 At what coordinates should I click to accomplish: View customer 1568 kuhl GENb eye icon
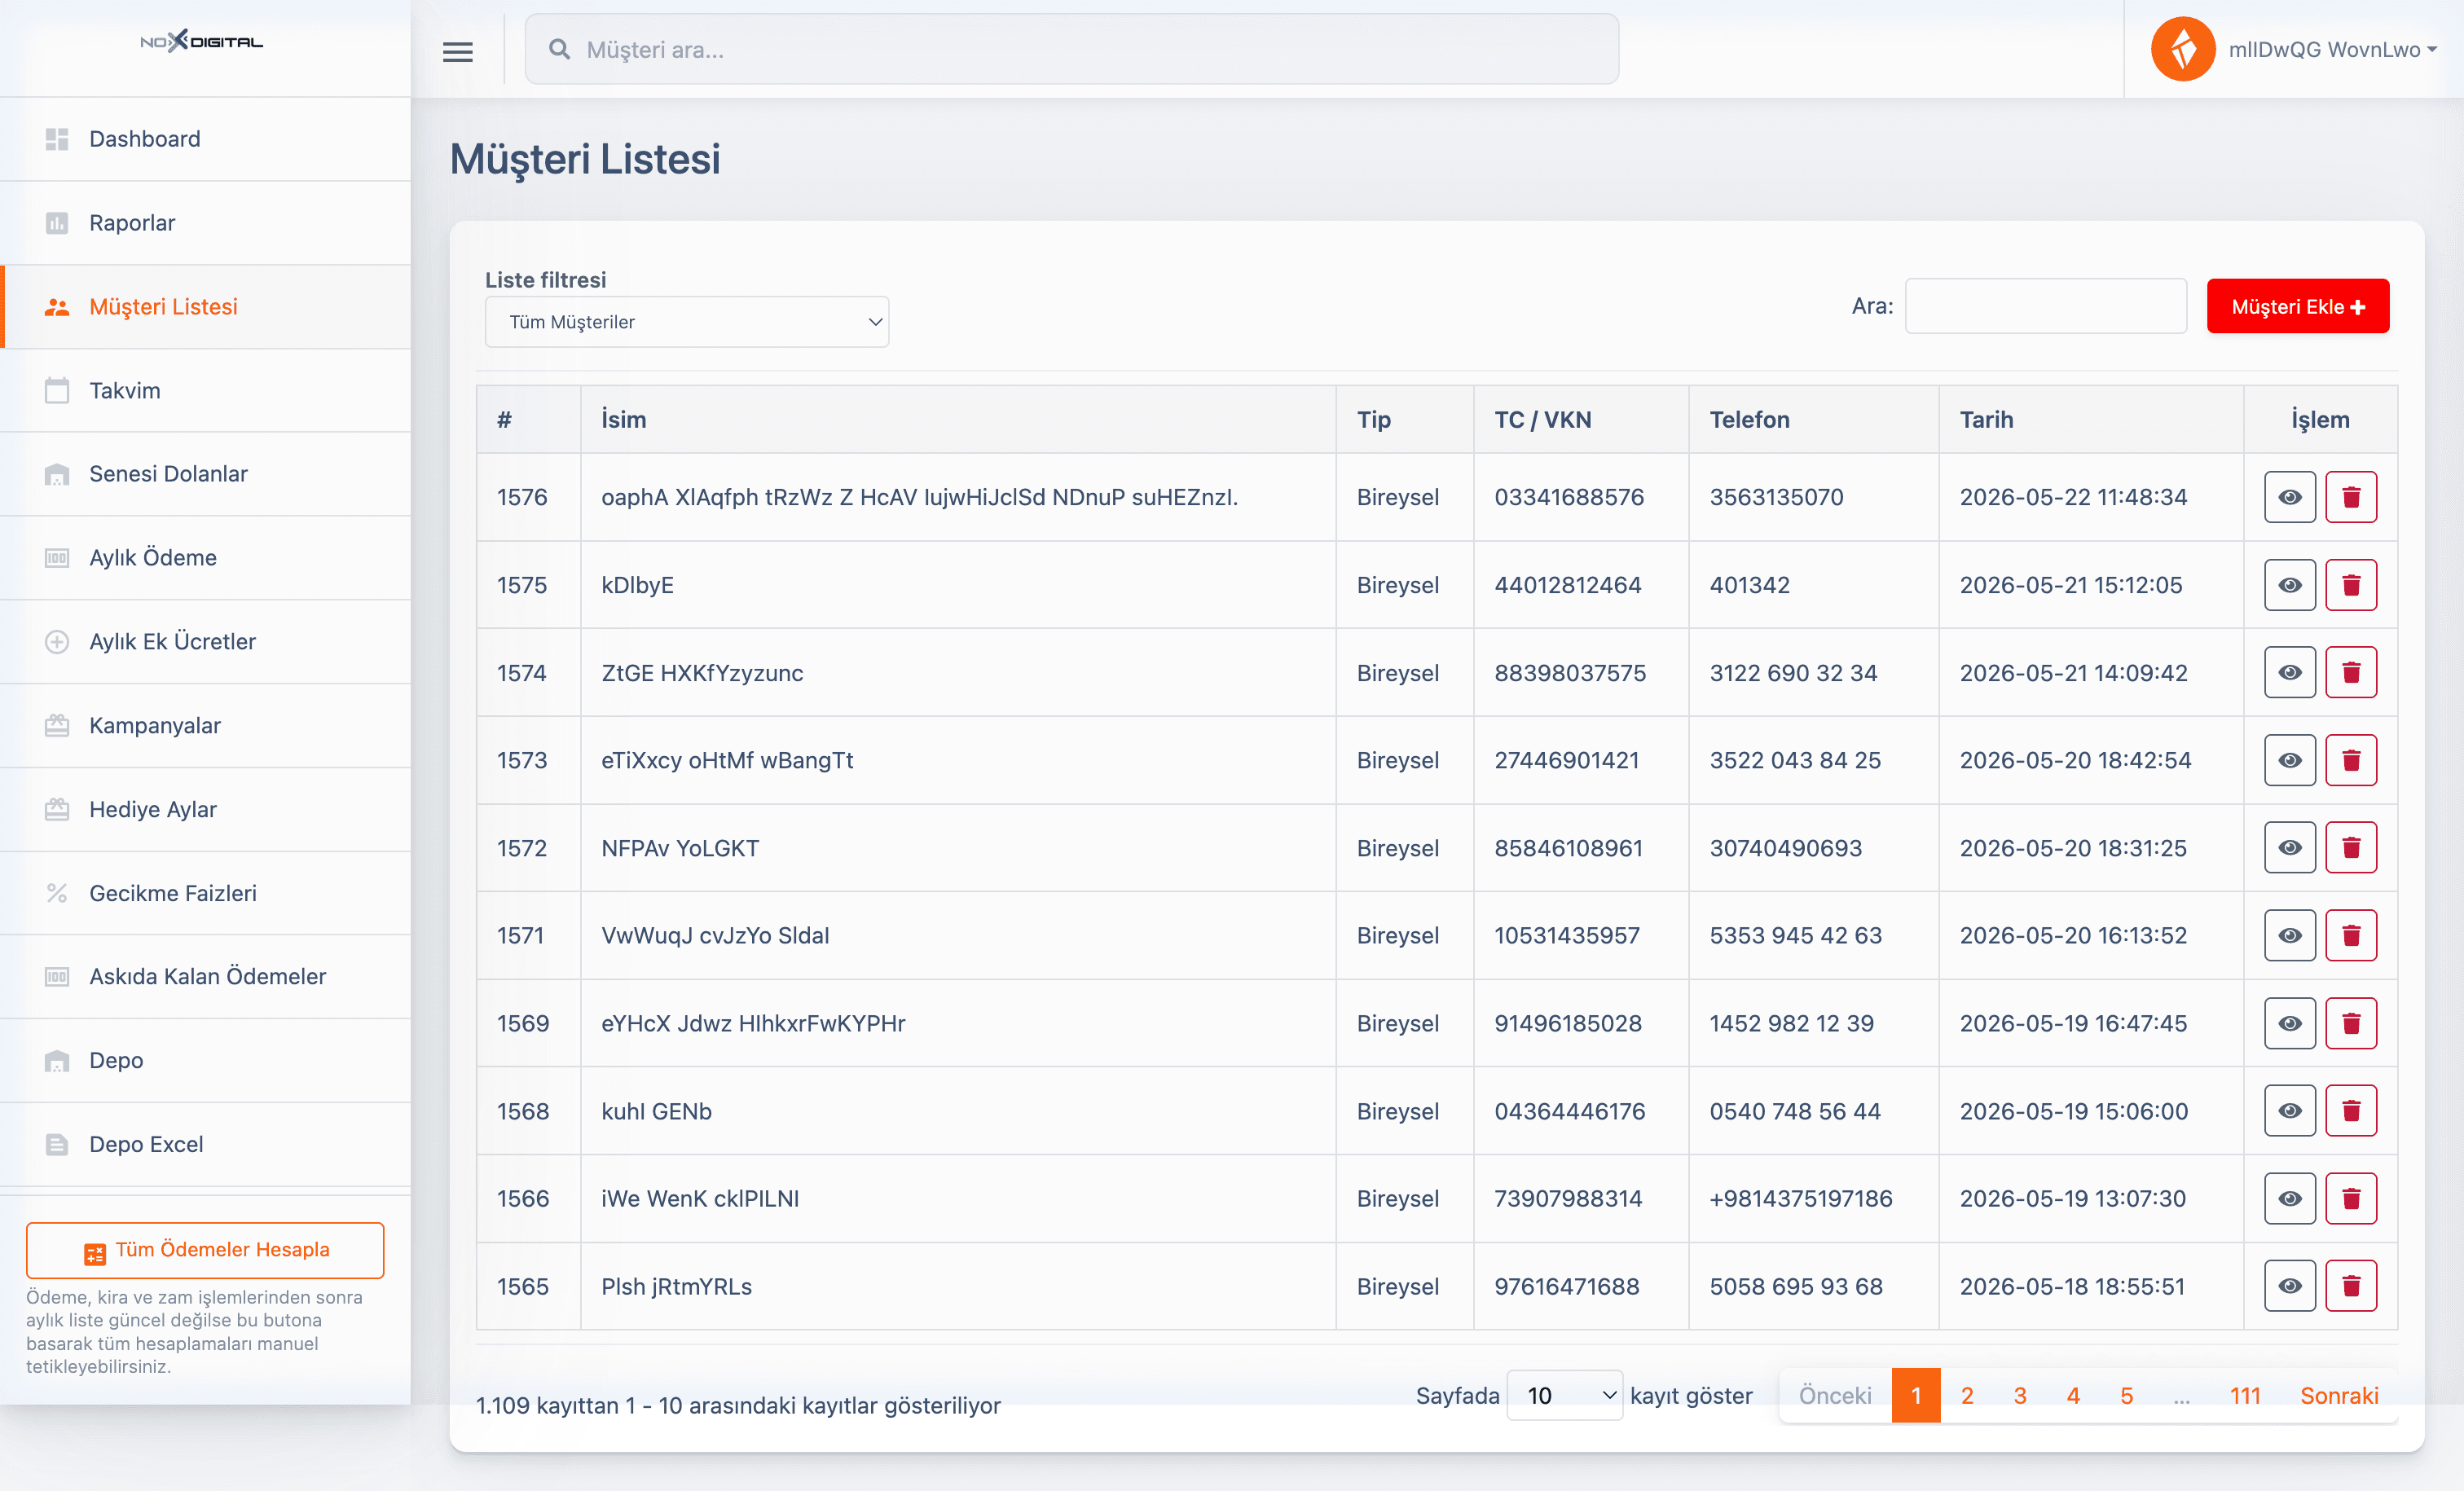[x=2290, y=1111]
